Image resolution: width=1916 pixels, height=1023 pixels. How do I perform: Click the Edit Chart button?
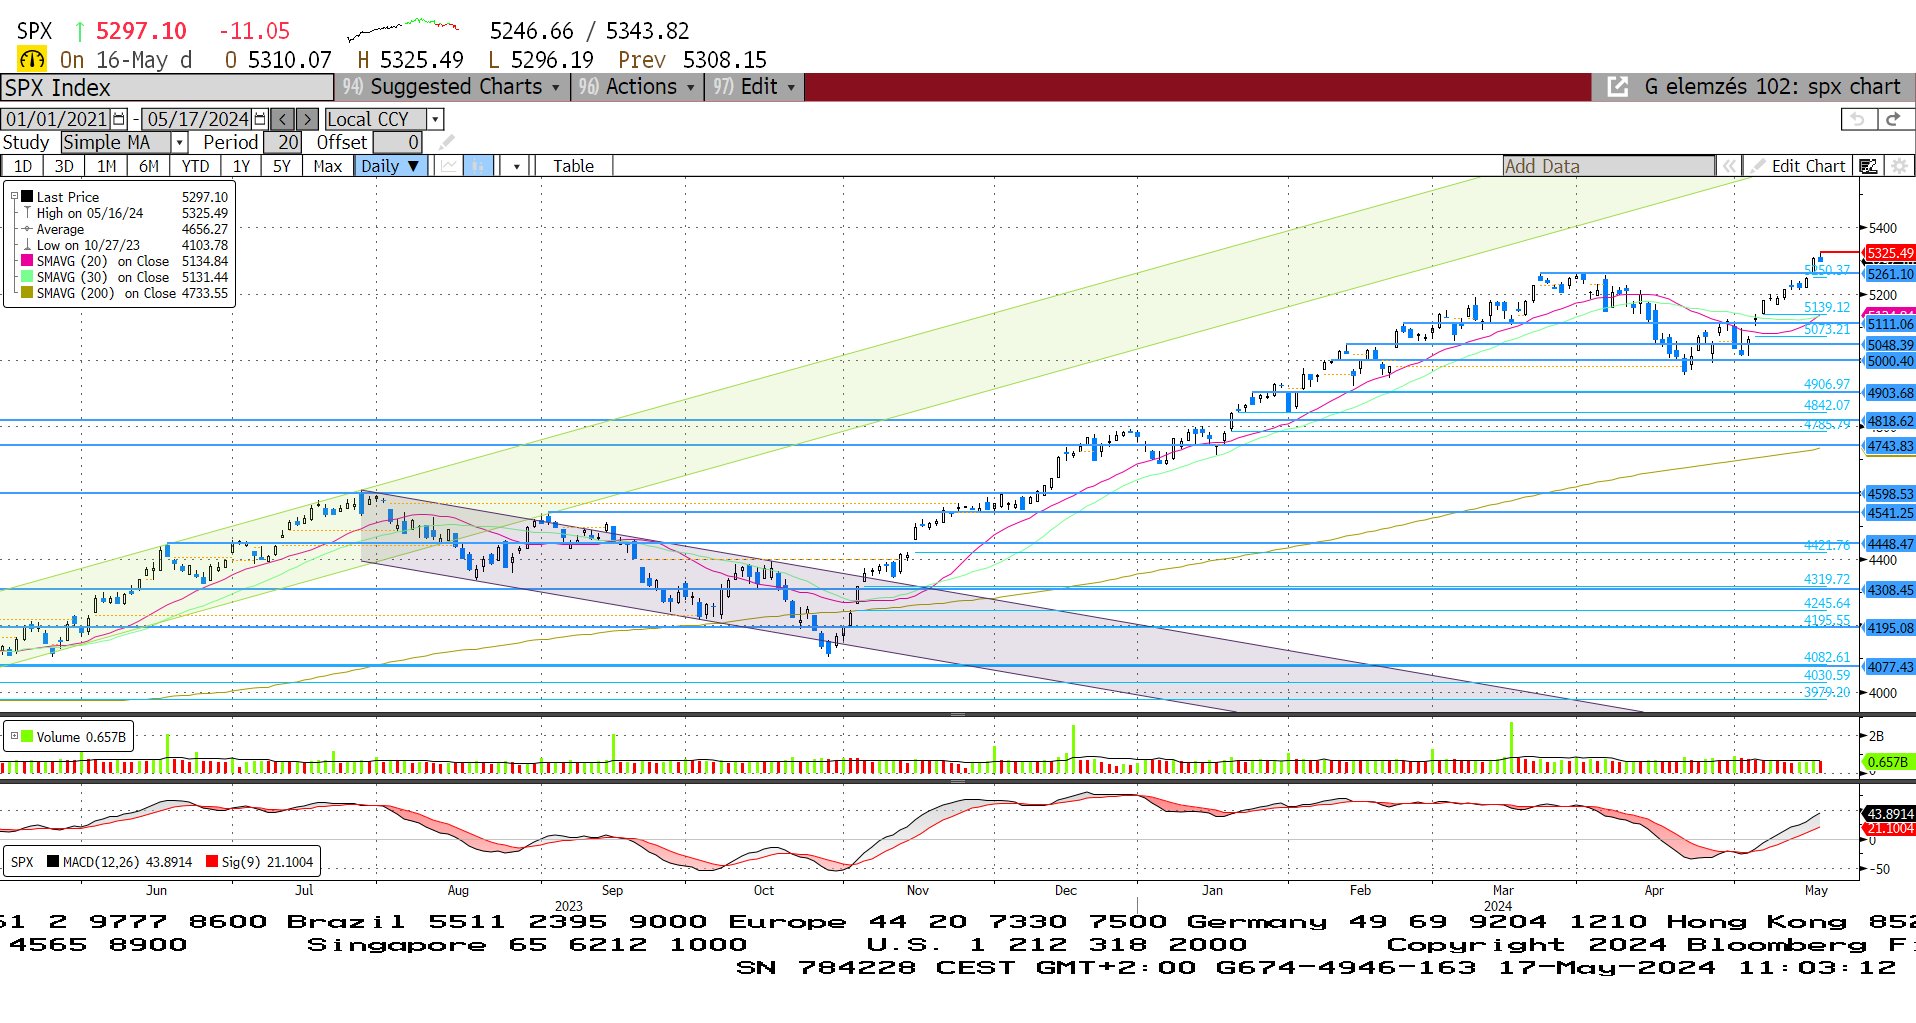(1798, 166)
